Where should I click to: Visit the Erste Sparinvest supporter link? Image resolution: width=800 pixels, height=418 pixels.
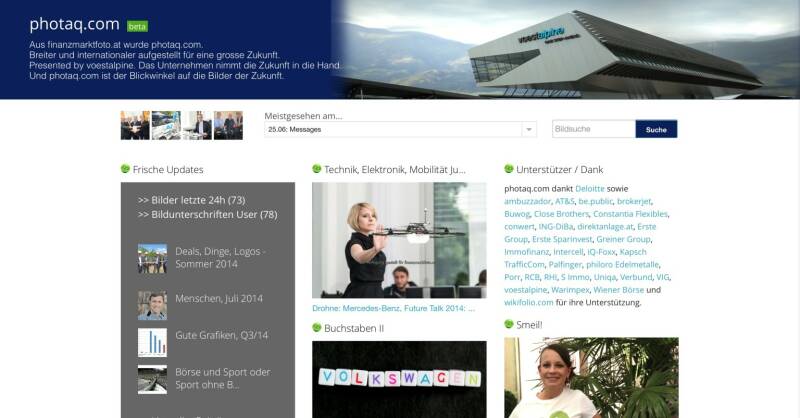(562, 239)
